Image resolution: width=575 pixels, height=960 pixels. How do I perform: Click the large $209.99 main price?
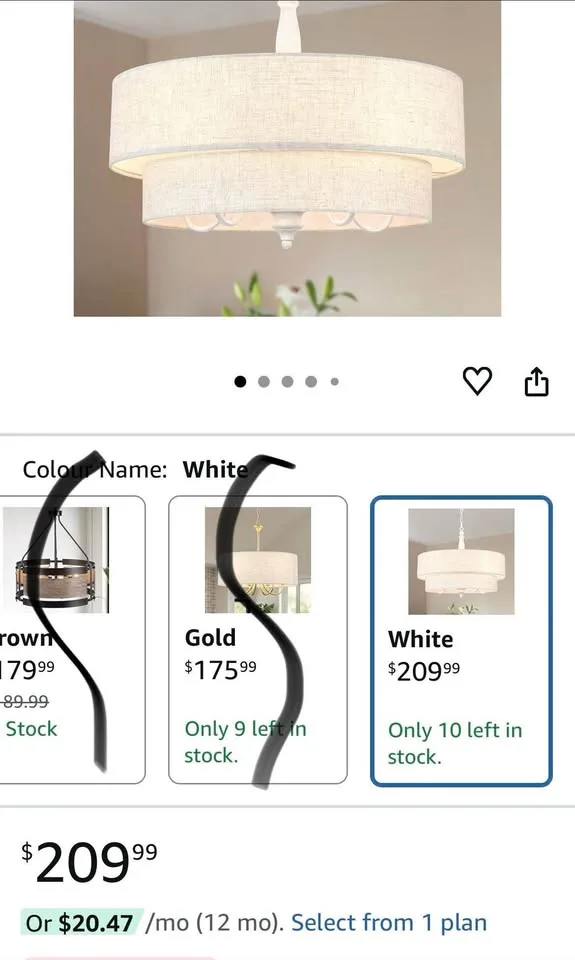[89, 861]
